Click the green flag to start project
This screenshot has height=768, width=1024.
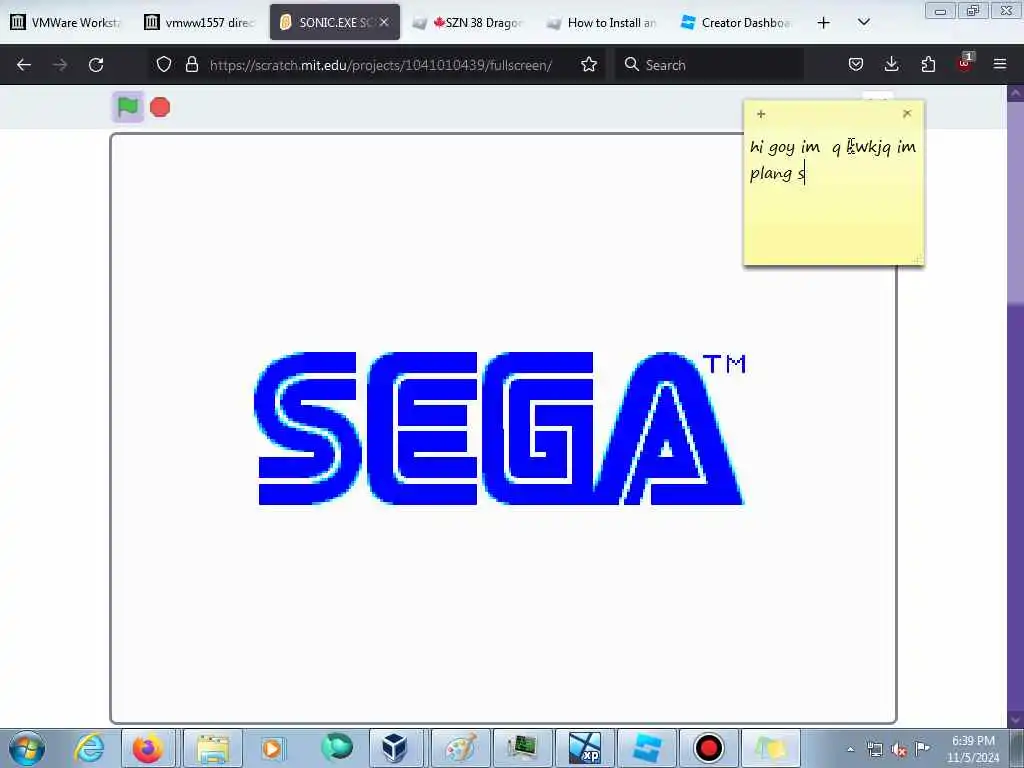(x=127, y=106)
